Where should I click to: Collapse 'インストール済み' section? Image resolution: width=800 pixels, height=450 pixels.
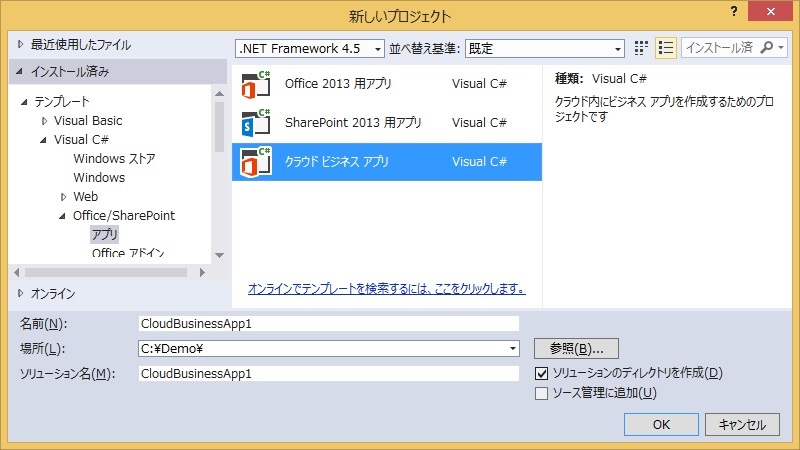coord(19,71)
